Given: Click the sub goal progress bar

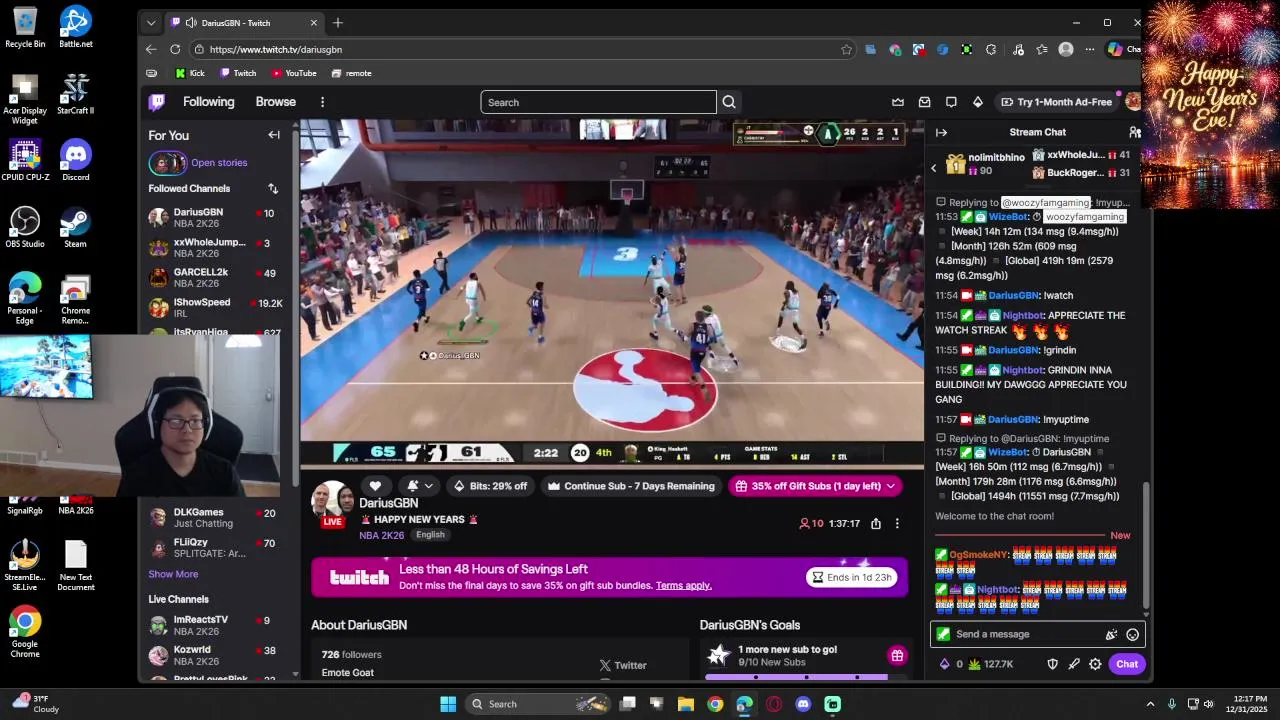Looking at the screenshot, I should [796, 677].
